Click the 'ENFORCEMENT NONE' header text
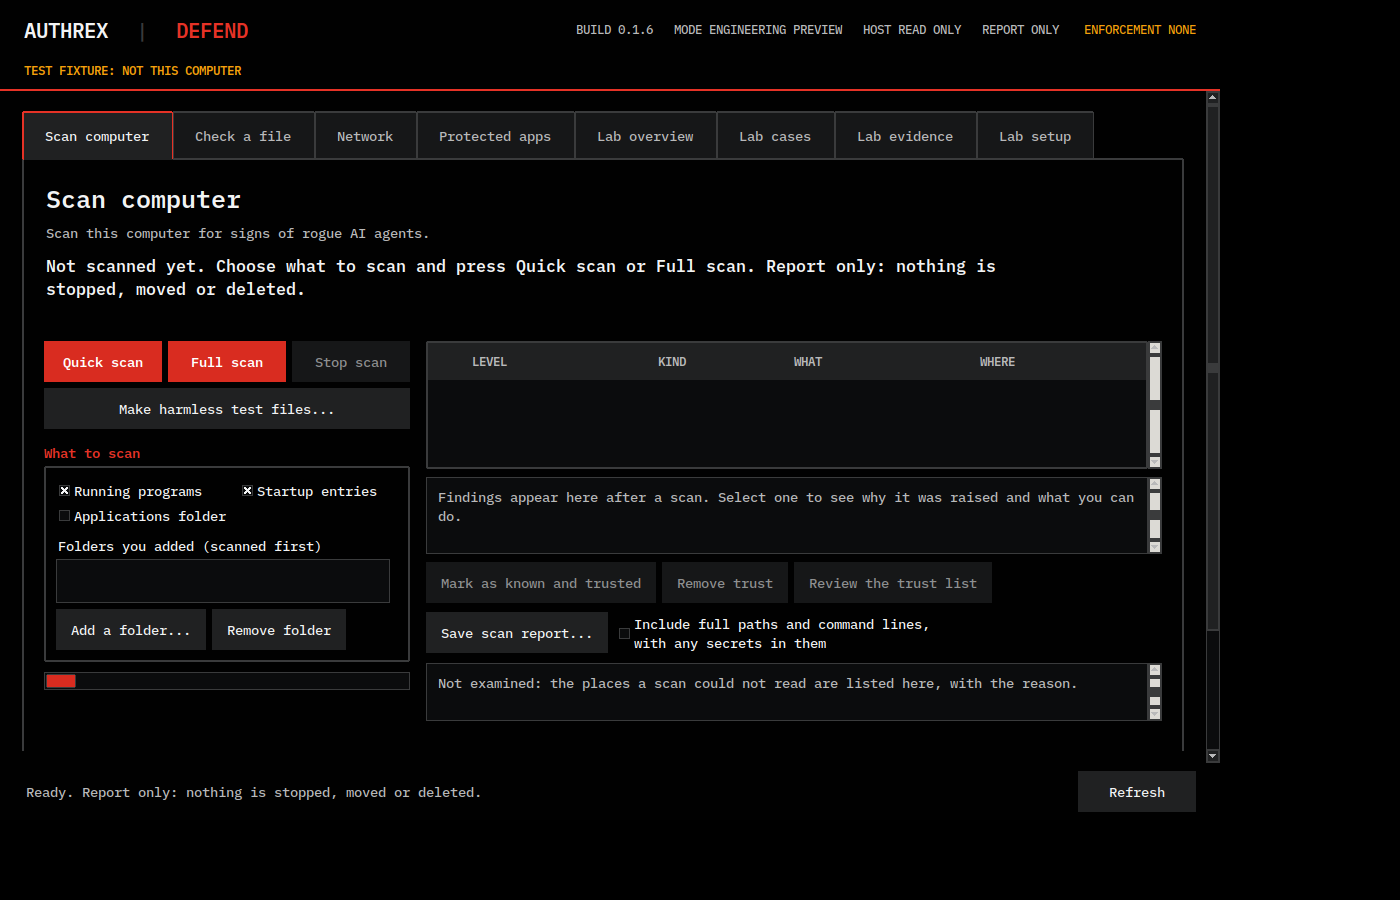The width and height of the screenshot is (1400, 900). 1140,30
